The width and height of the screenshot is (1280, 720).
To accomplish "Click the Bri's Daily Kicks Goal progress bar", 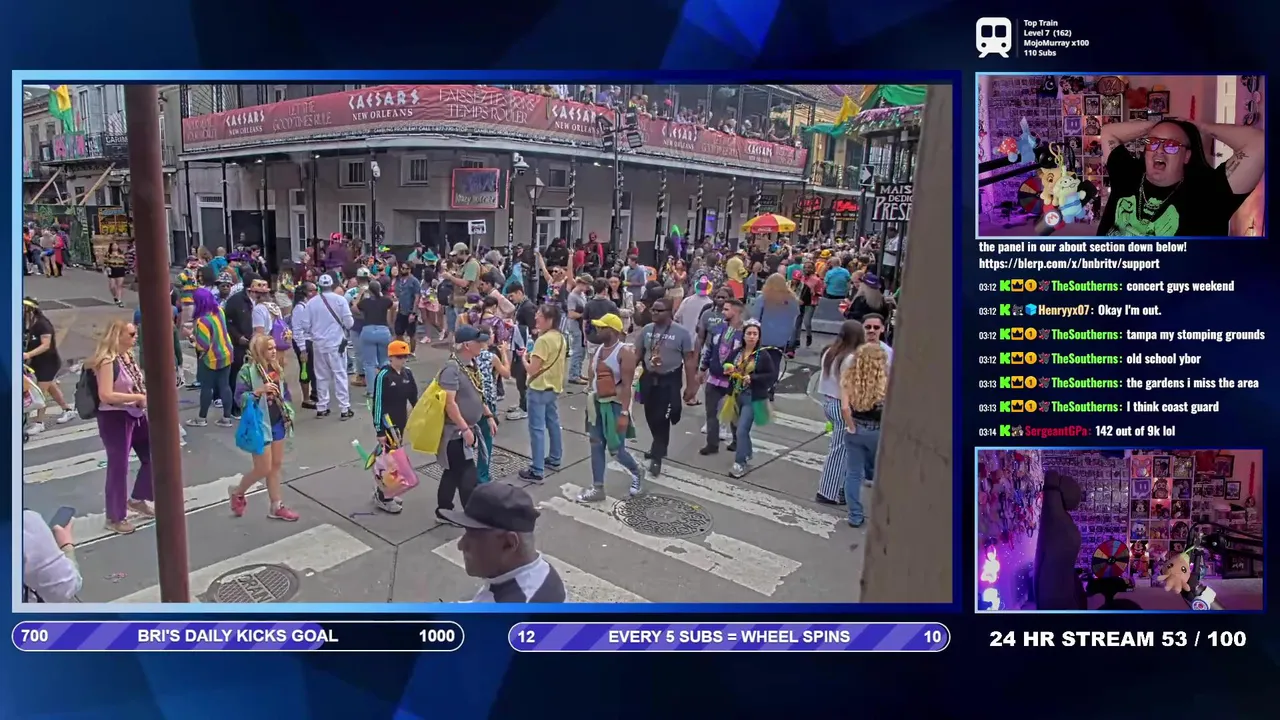I will coord(238,636).
